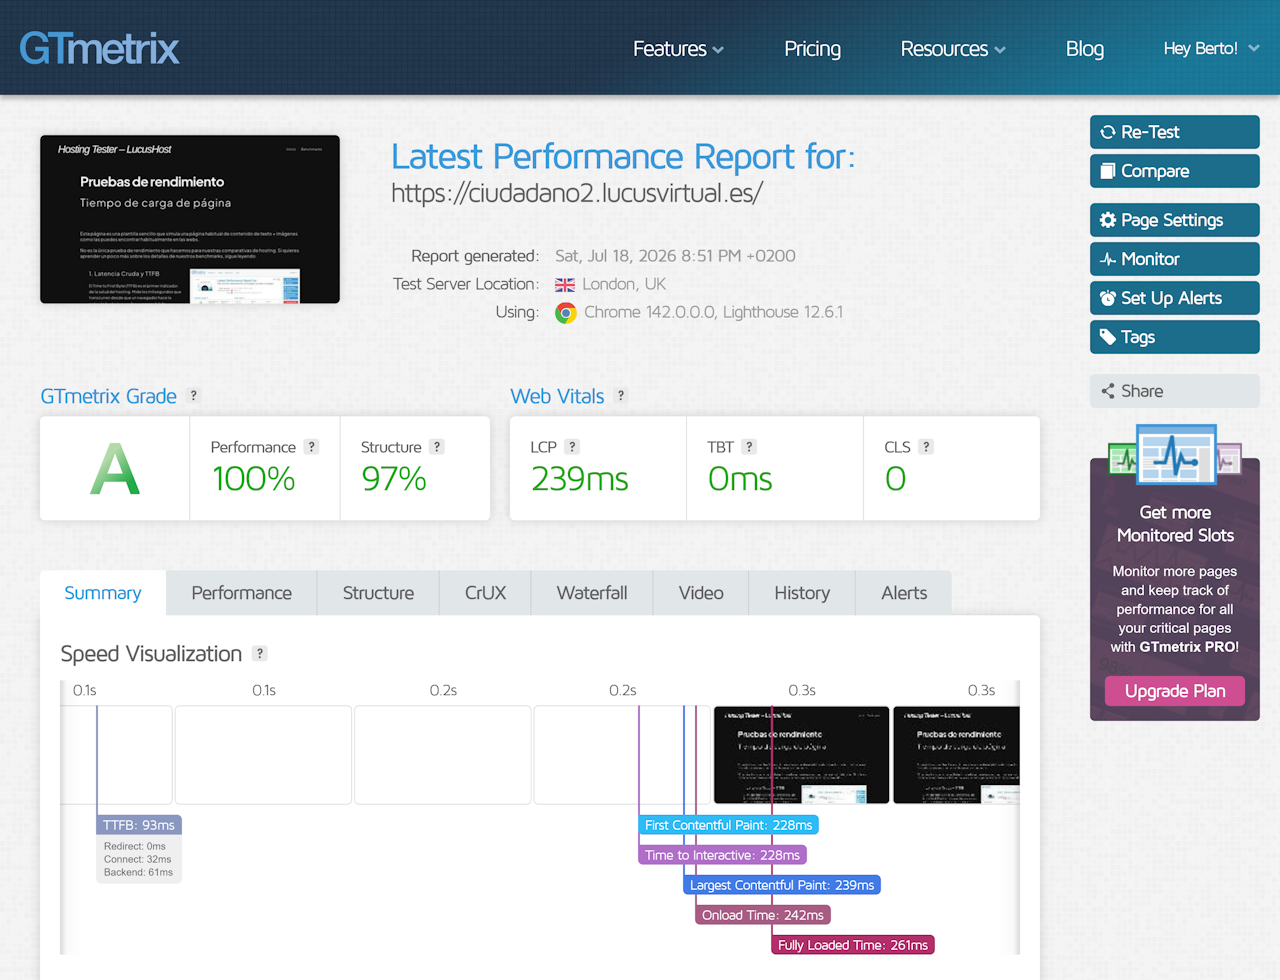Open the Structure tab
Image resolution: width=1280 pixels, height=980 pixels.
point(378,593)
